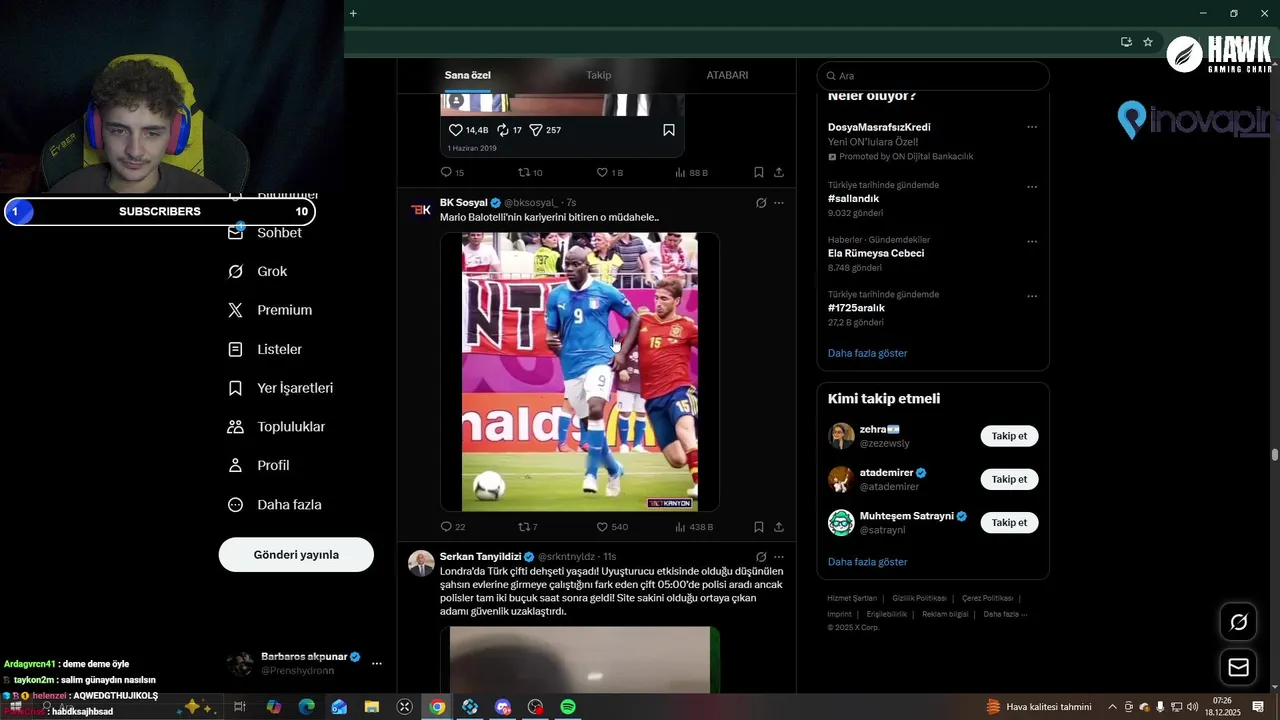Screen dimensions: 1280x720
Task: Open Hava kalitesi tahmini taskbar widget
Action: 1038,707
